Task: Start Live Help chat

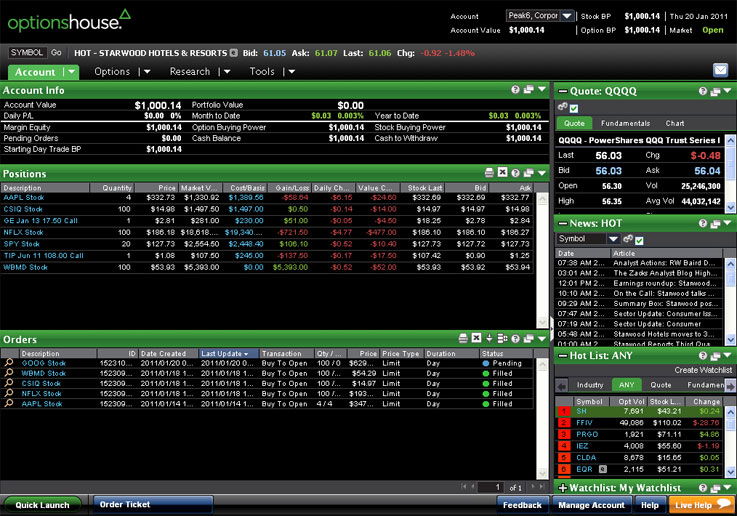Action: click(x=701, y=505)
